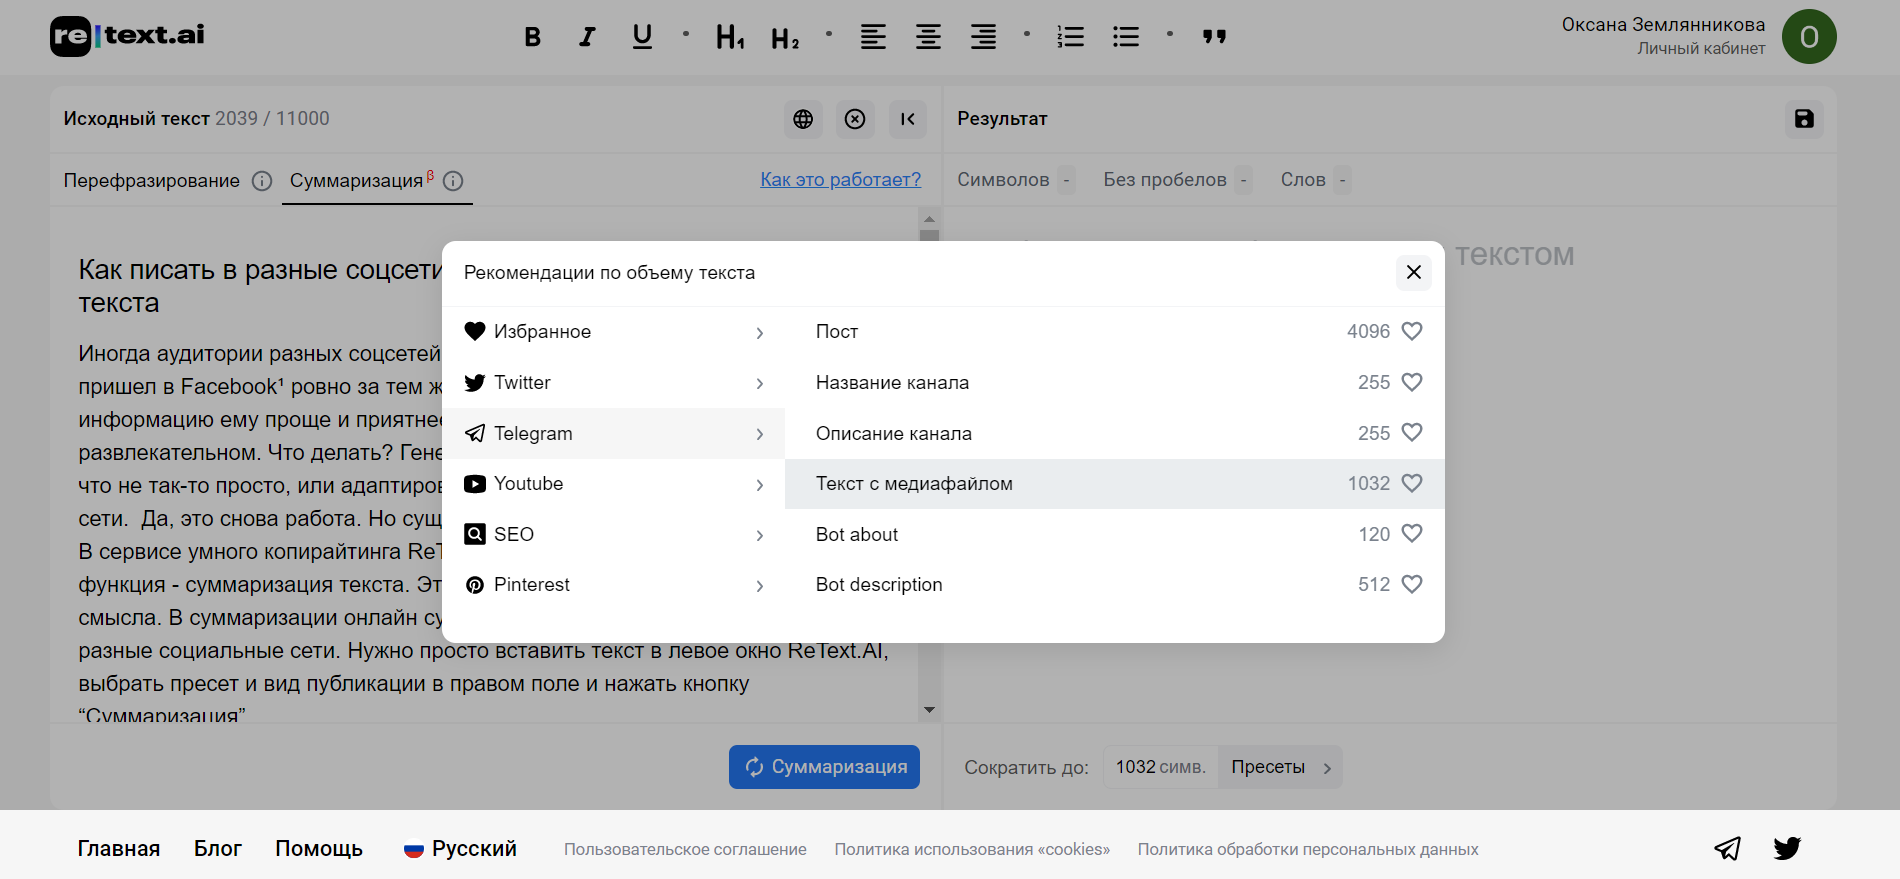Close the text volume recommendations dialog

[1413, 272]
